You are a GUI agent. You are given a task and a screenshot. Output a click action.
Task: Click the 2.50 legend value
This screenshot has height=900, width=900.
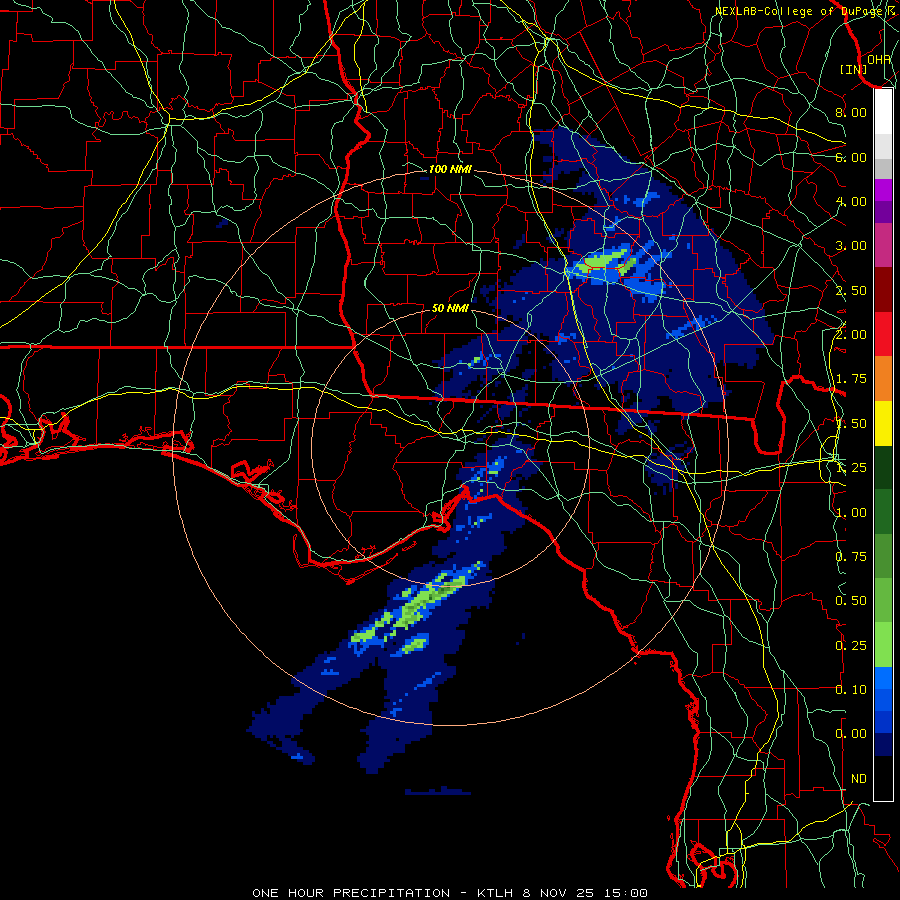click(x=851, y=290)
